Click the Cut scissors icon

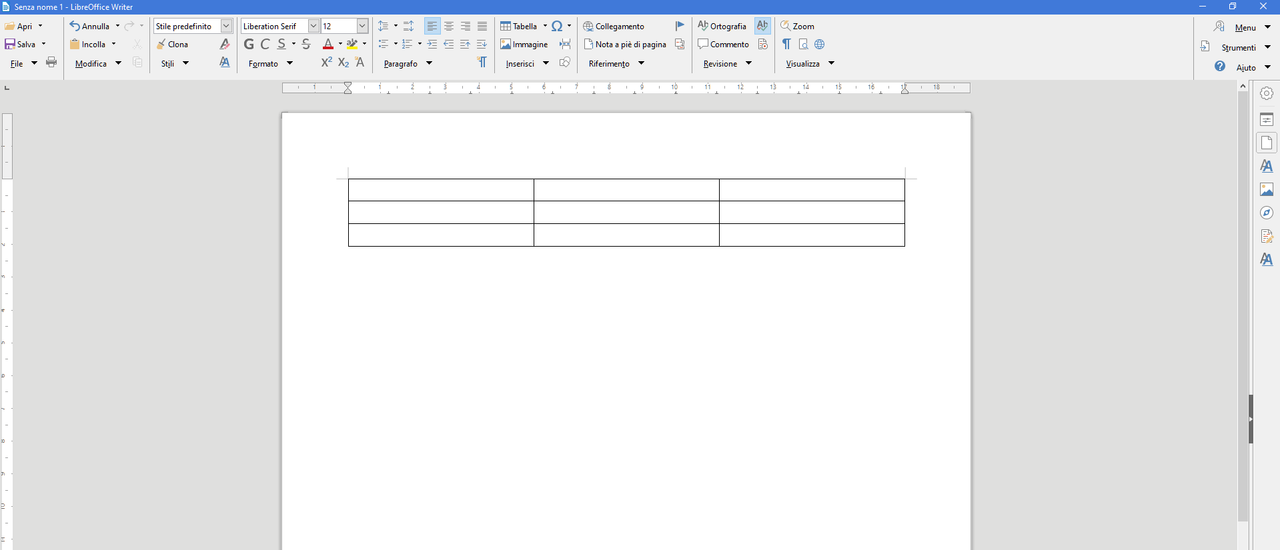tap(137, 44)
